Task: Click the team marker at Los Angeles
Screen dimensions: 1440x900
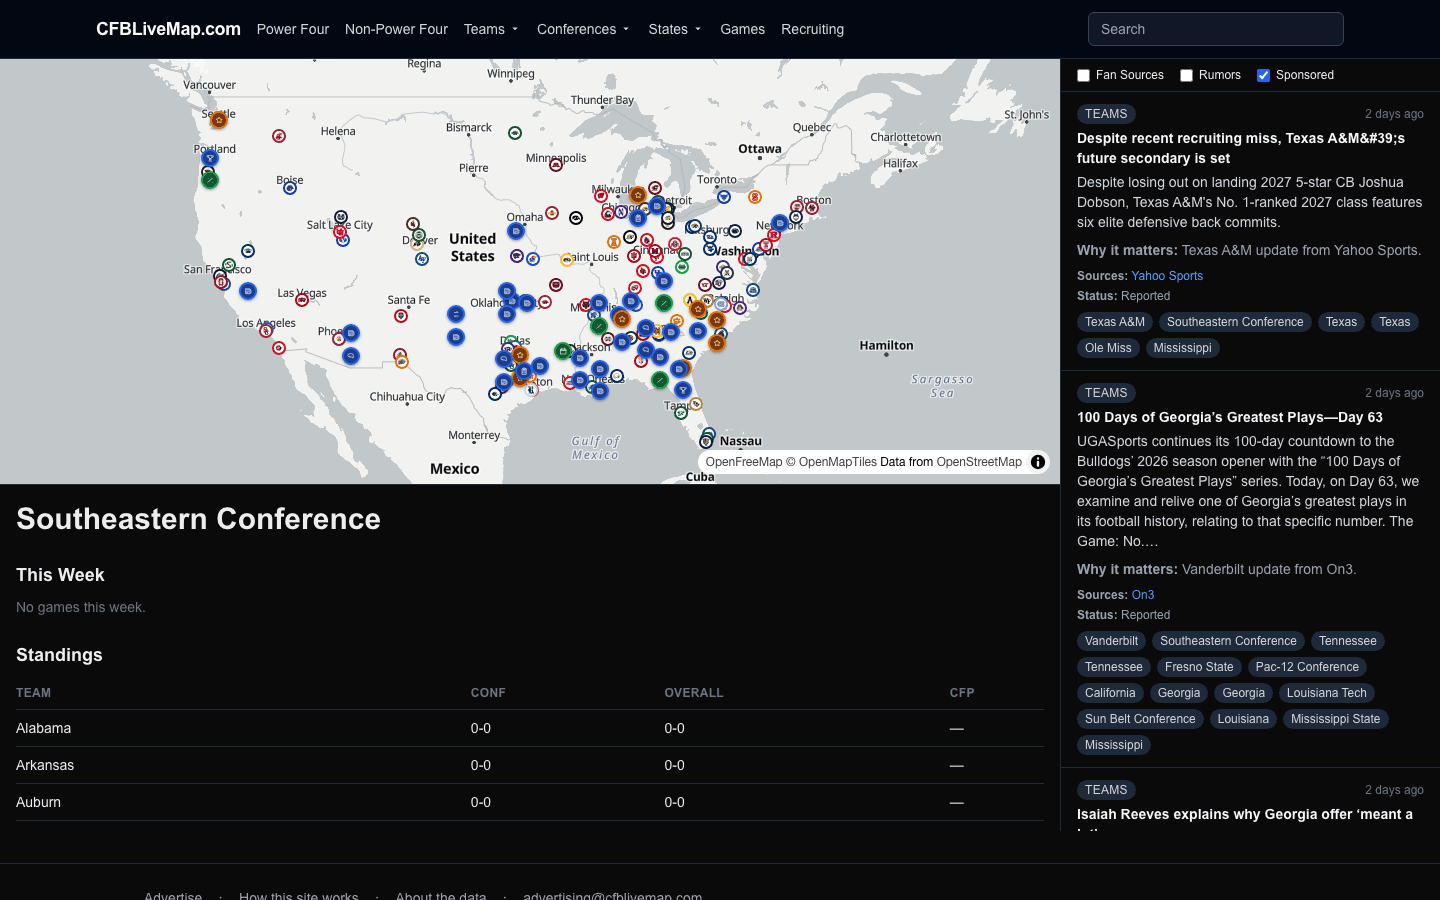Action: (x=266, y=330)
